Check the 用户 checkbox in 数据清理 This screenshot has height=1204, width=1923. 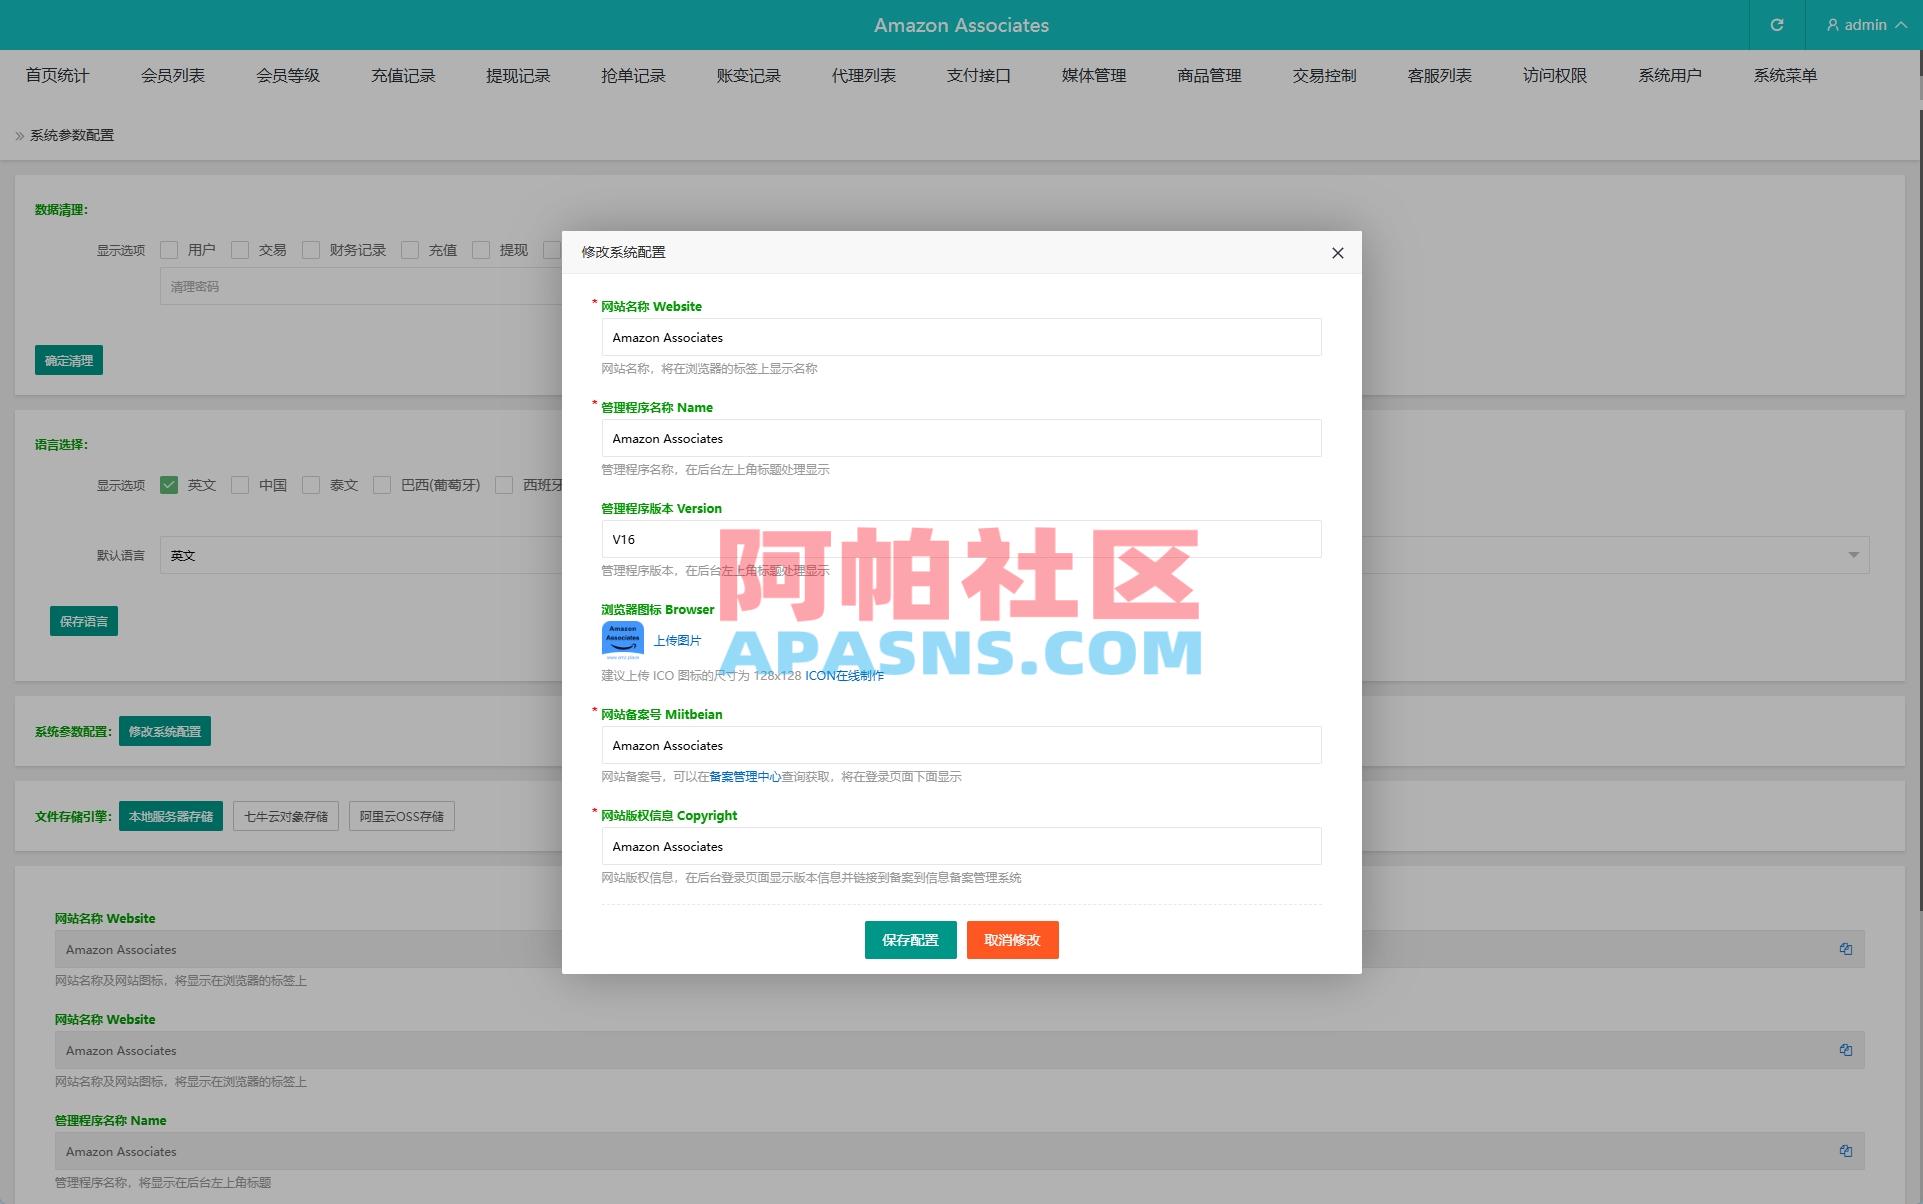(168, 249)
